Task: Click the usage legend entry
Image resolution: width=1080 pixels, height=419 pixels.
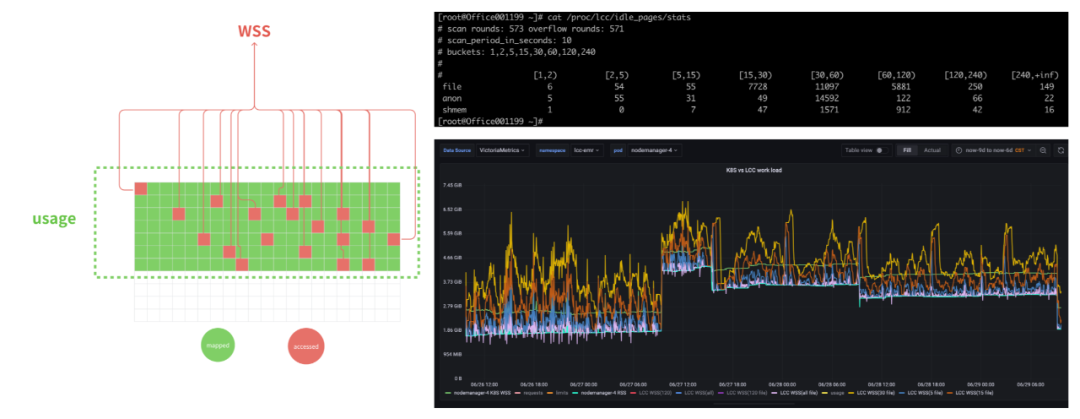Action: [838, 393]
